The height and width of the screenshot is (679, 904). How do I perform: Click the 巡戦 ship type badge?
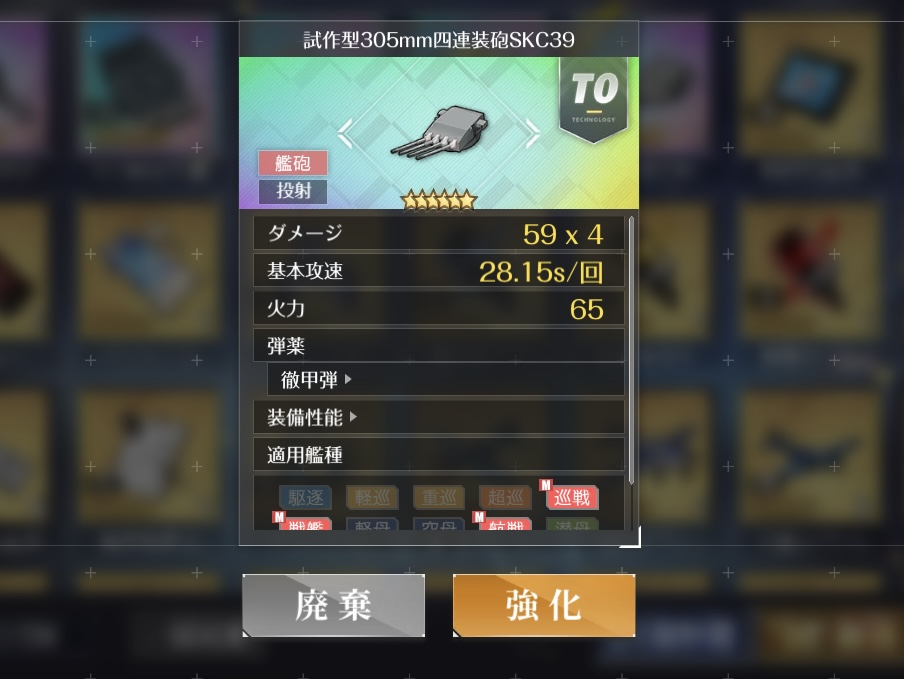(571, 497)
